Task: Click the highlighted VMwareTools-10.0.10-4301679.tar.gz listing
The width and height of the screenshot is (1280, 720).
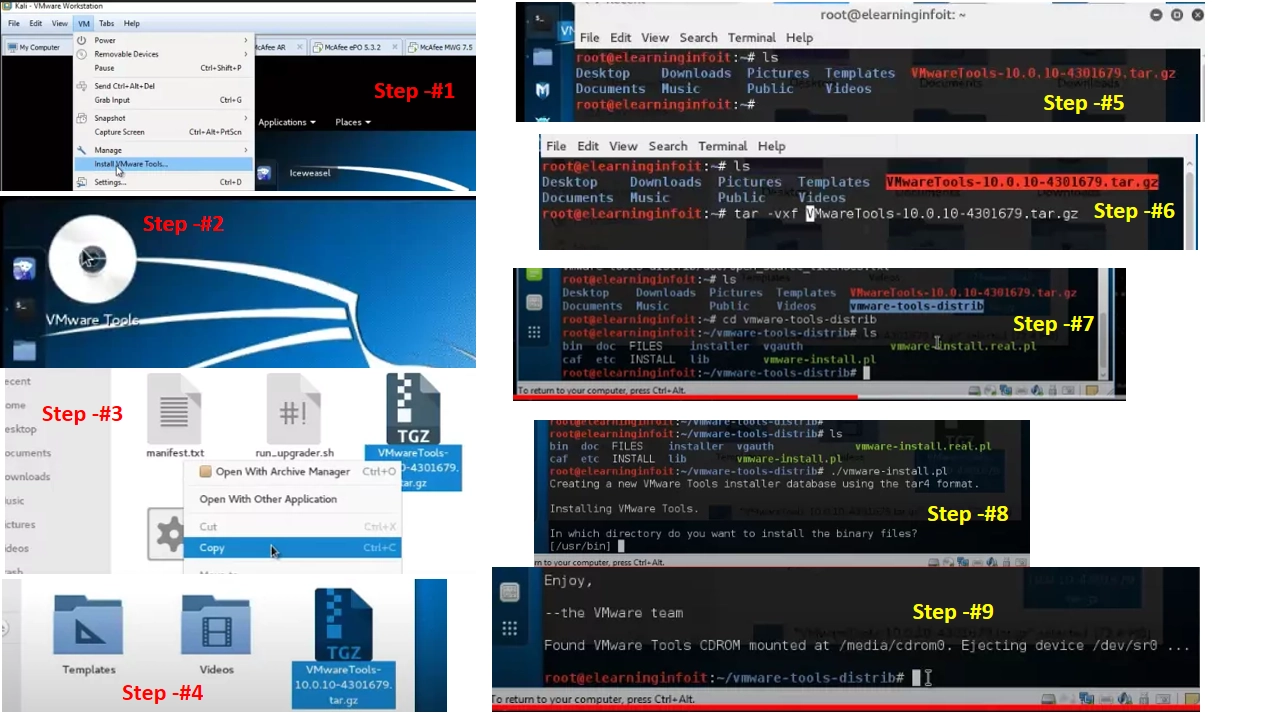Action: [x=1021, y=182]
